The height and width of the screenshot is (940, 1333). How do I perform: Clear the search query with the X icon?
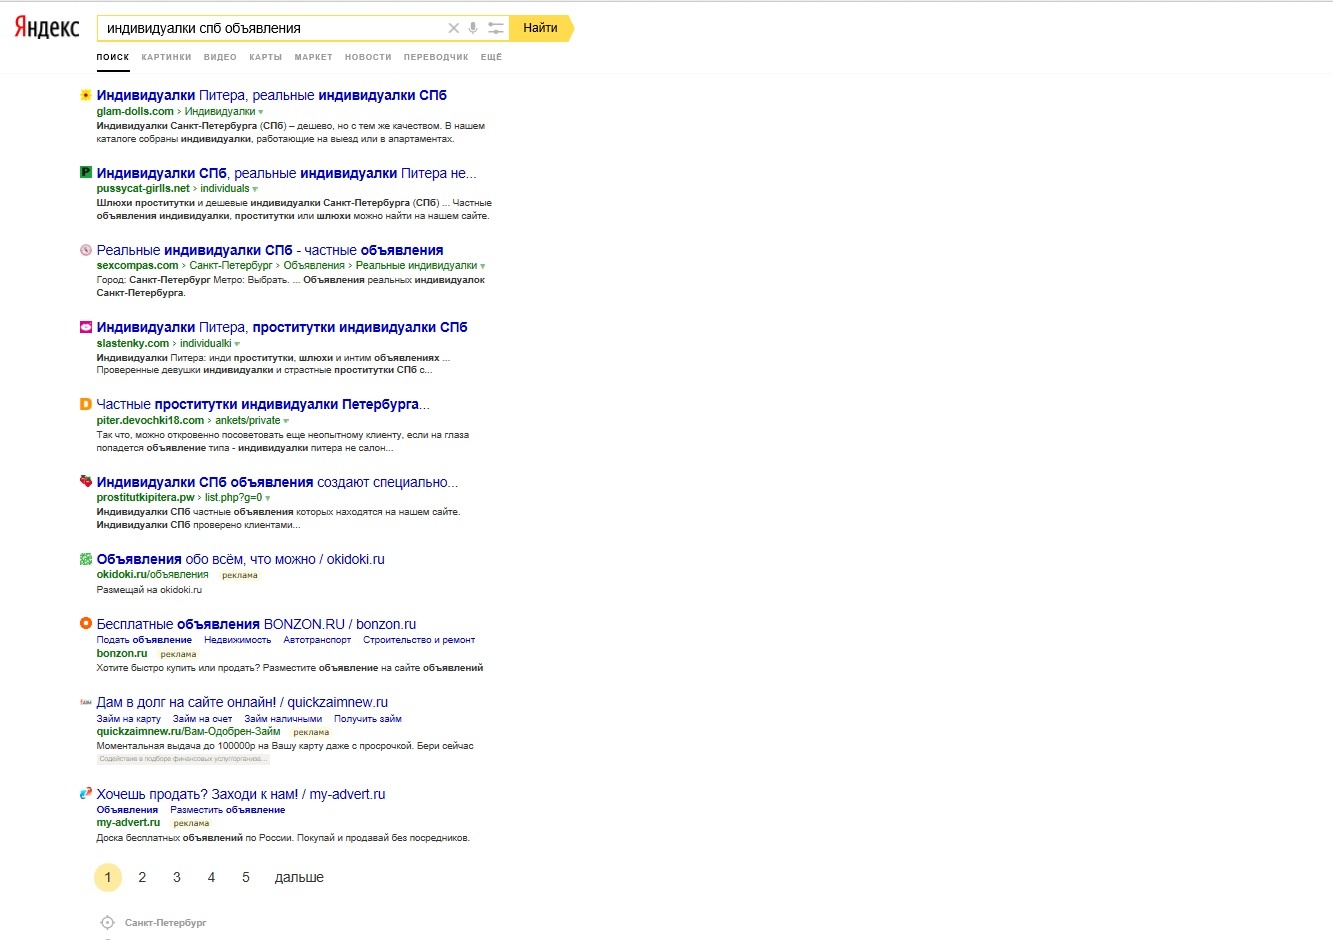coord(453,28)
